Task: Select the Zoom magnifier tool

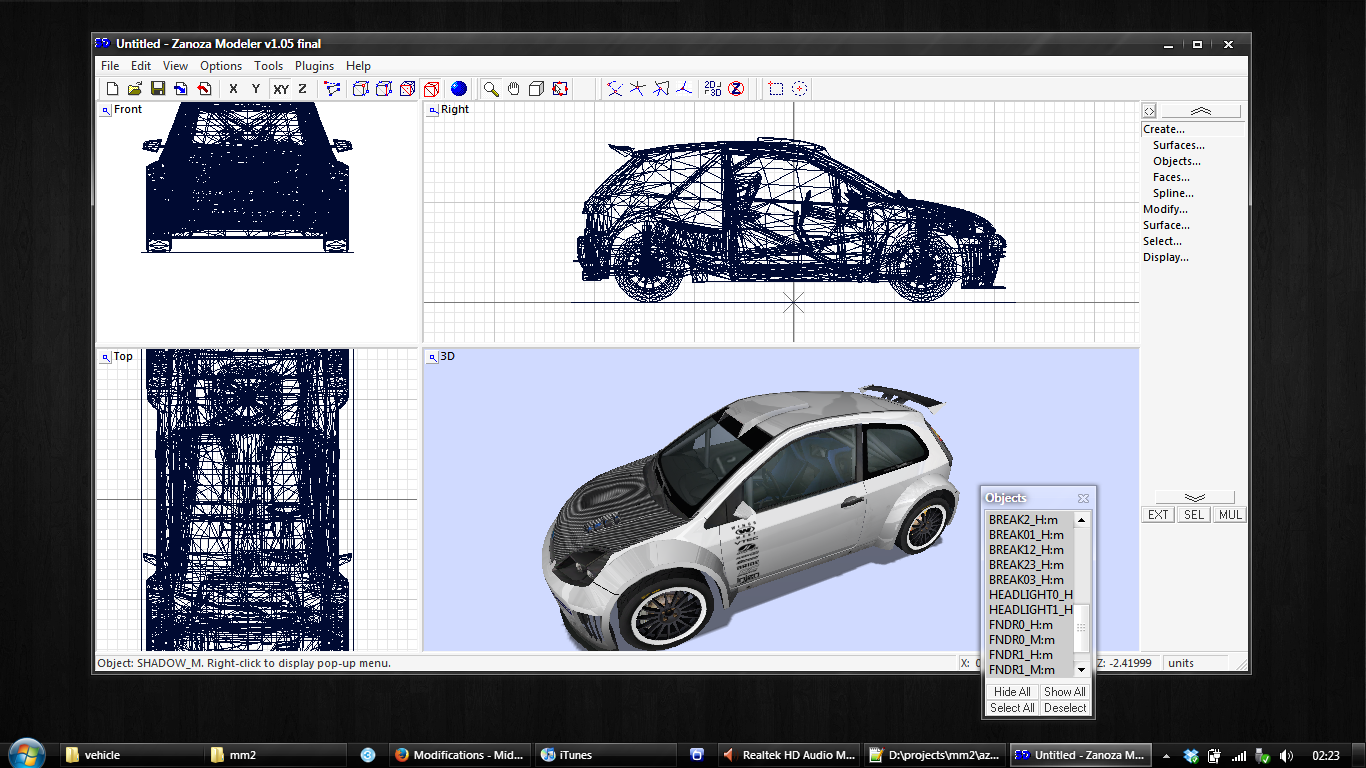Action: pos(491,89)
